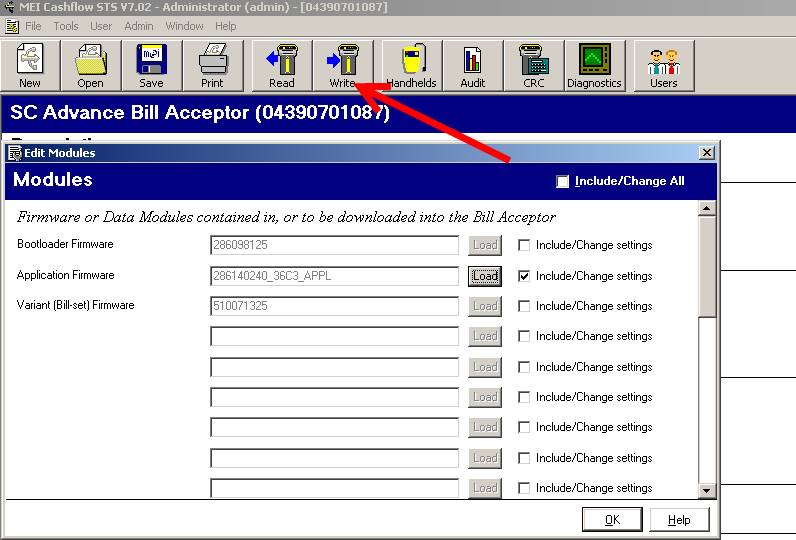Uncheck Application Firmware Include/Change settings
796x540 pixels.
[524, 276]
